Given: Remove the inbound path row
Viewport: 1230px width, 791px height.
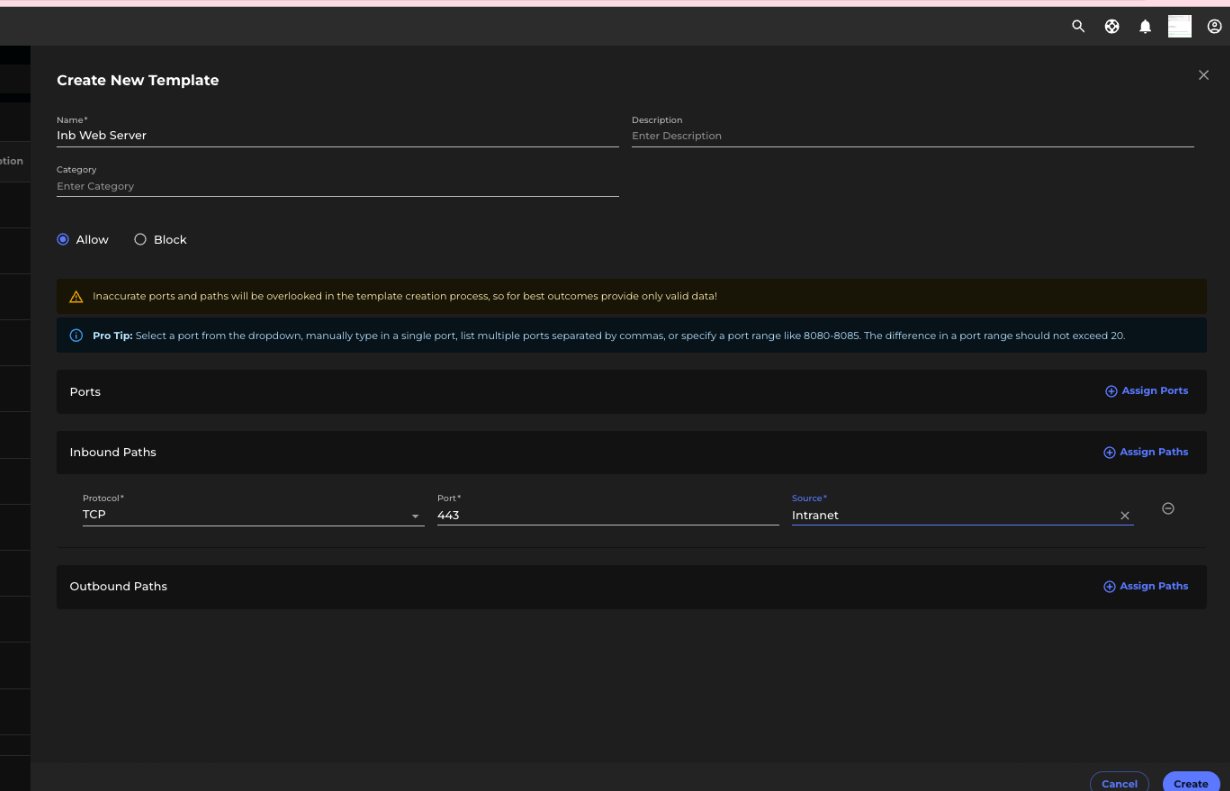Looking at the screenshot, I should click(x=1168, y=509).
